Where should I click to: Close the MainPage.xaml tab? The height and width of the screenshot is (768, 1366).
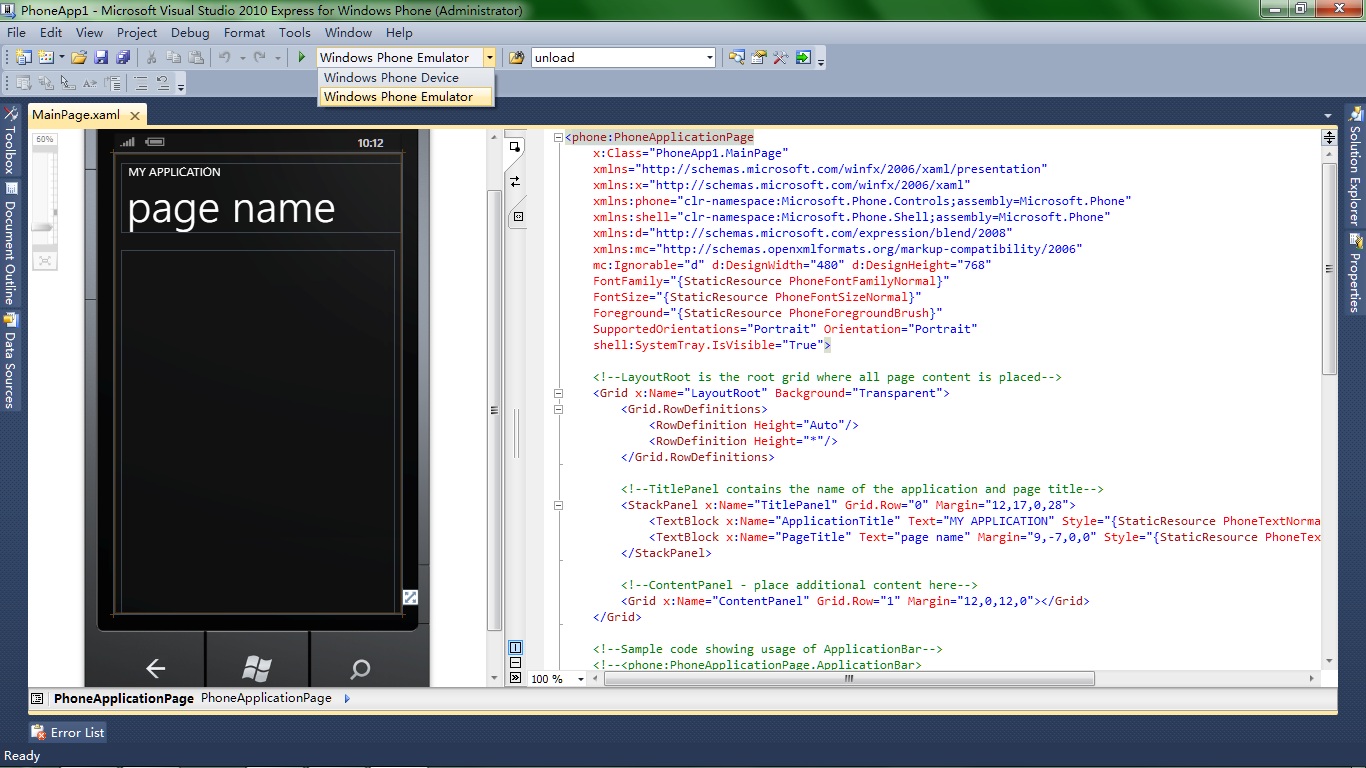(136, 116)
